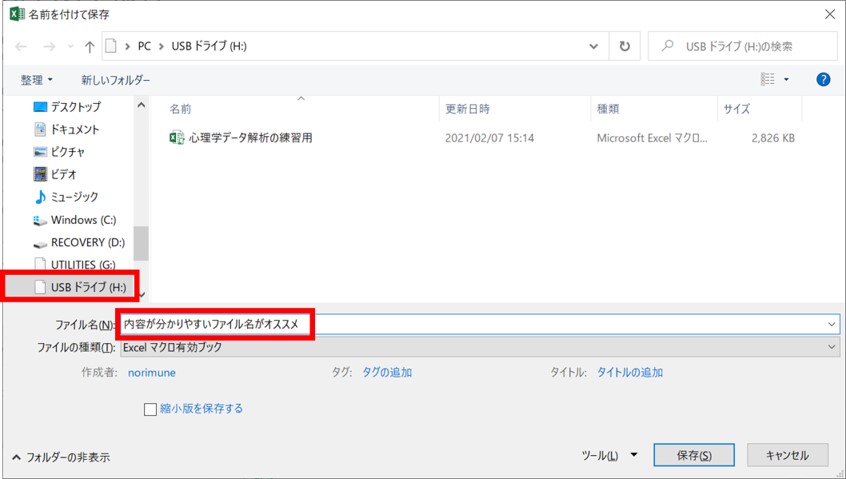Open the ファイル名 history dropdown arrow

coord(831,324)
